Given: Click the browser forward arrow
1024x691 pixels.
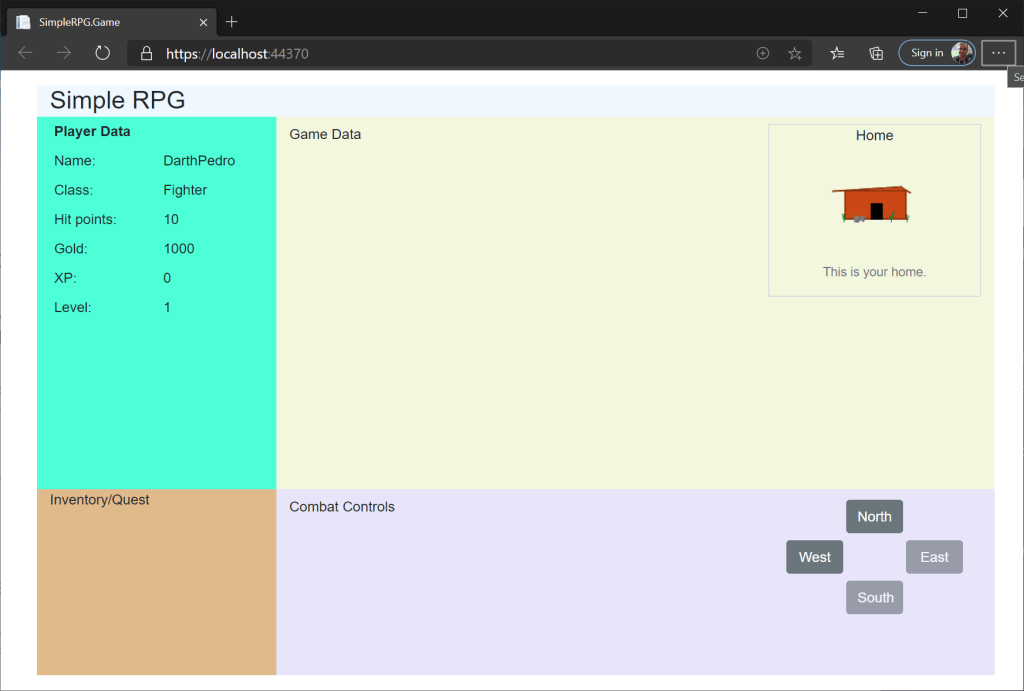Looking at the screenshot, I should (x=64, y=53).
